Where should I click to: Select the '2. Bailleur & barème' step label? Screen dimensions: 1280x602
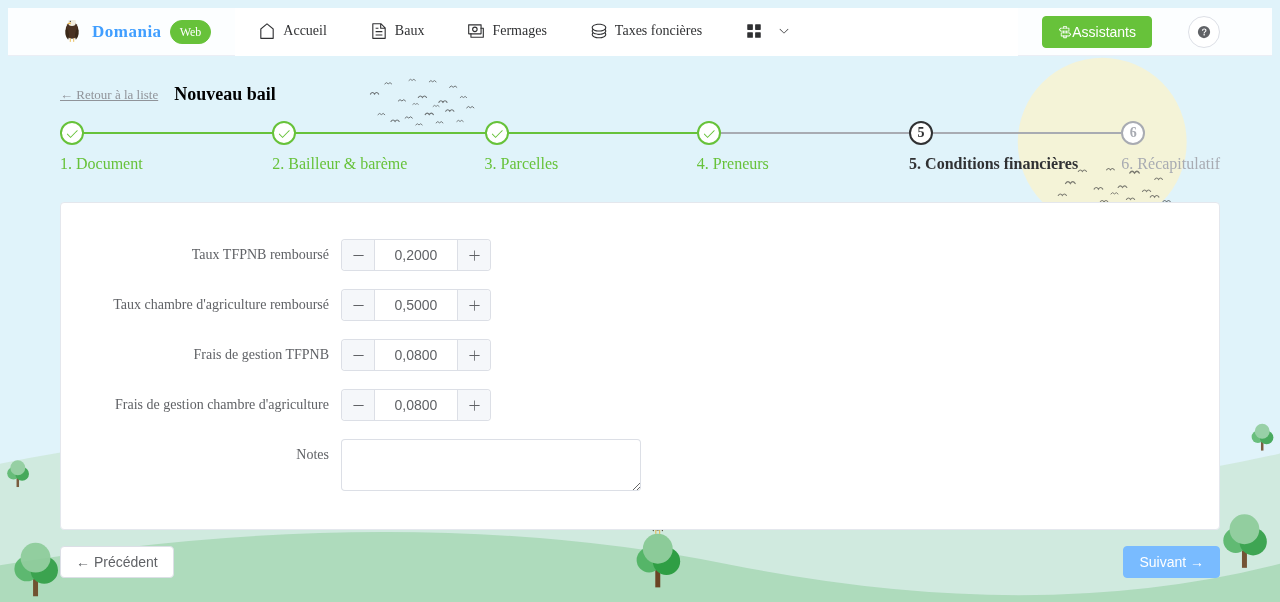pyautogui.click(x=340, y=164)
